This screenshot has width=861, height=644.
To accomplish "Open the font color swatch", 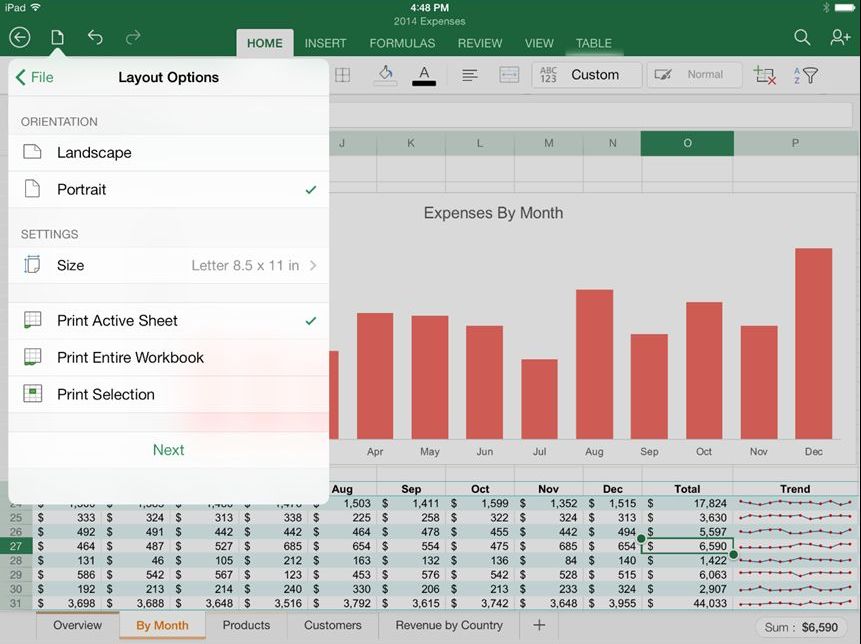I will (424, 75).
